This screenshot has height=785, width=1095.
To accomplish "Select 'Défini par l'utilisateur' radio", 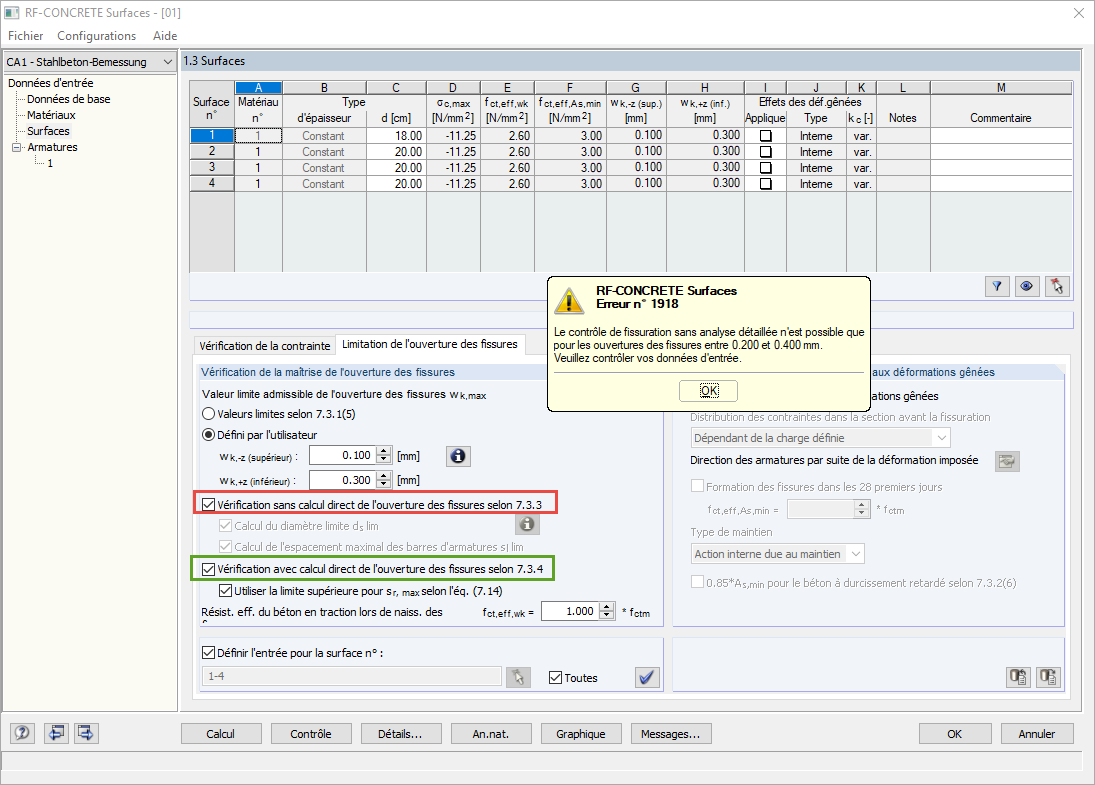I will 208,435.
